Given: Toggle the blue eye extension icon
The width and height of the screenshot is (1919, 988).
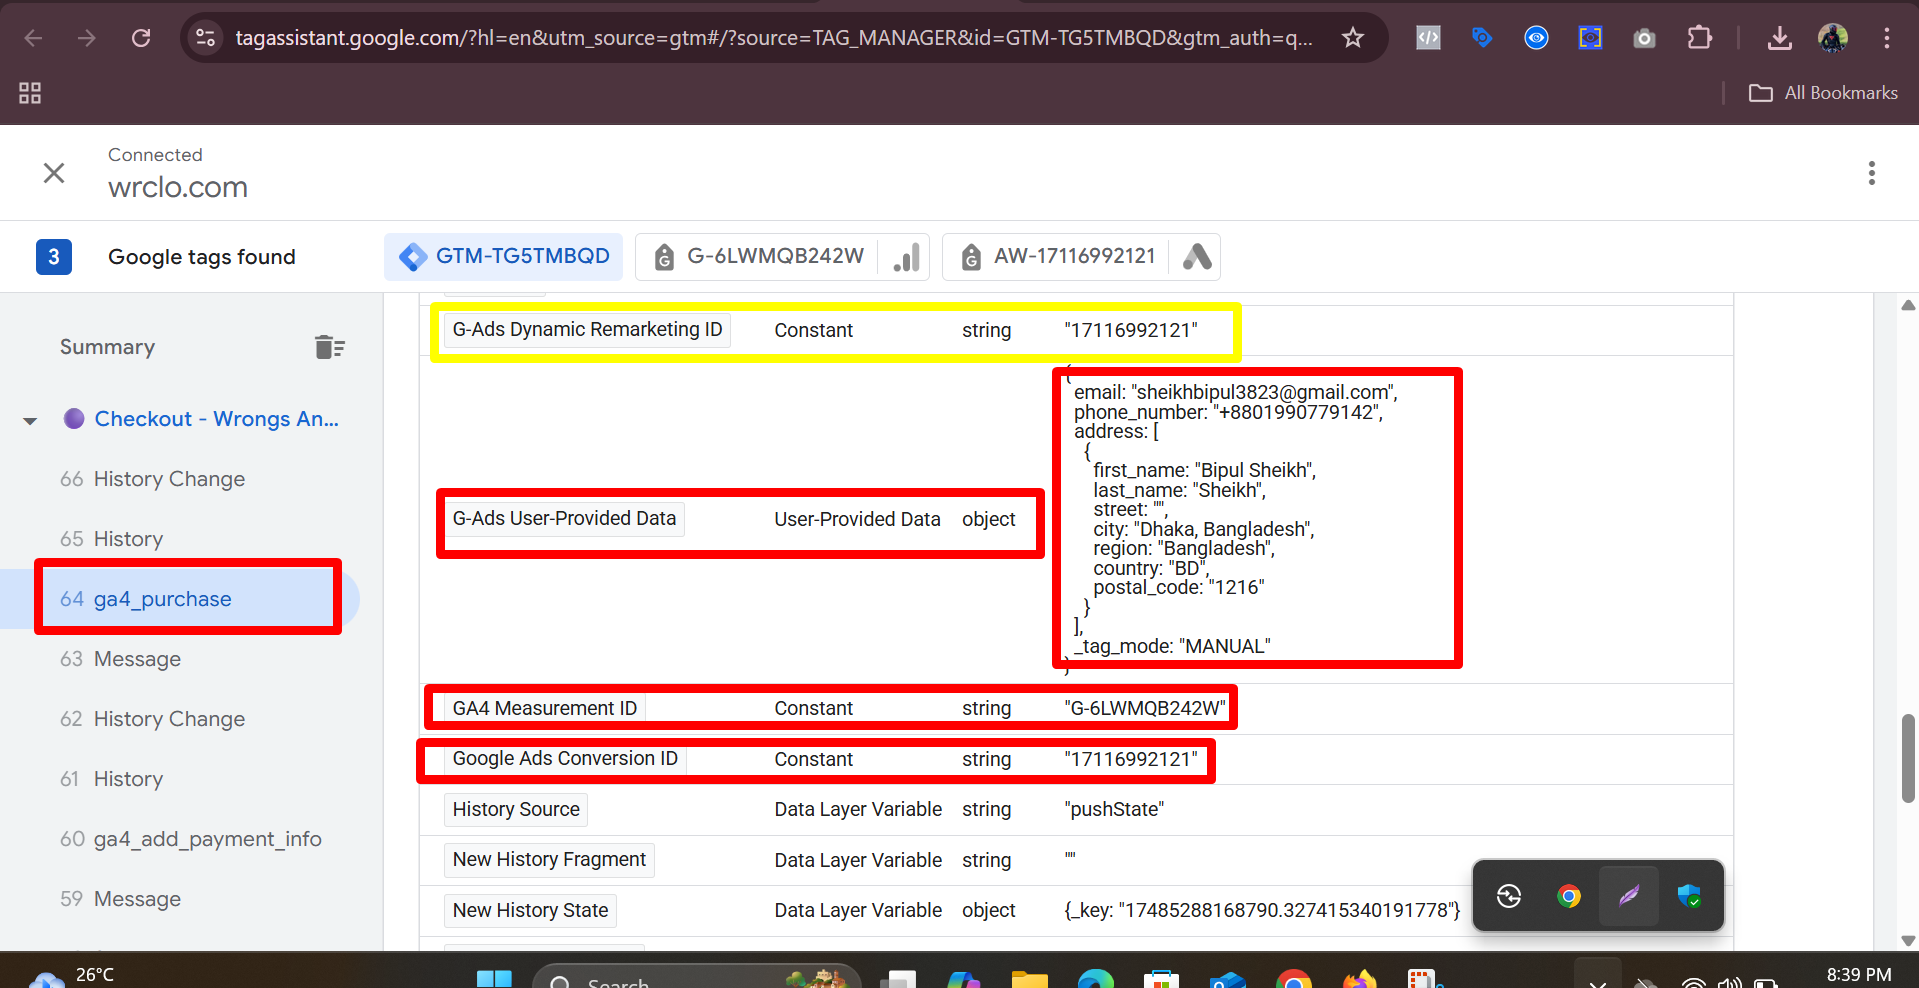Looking at the screenshot, I should (1535, 38).
